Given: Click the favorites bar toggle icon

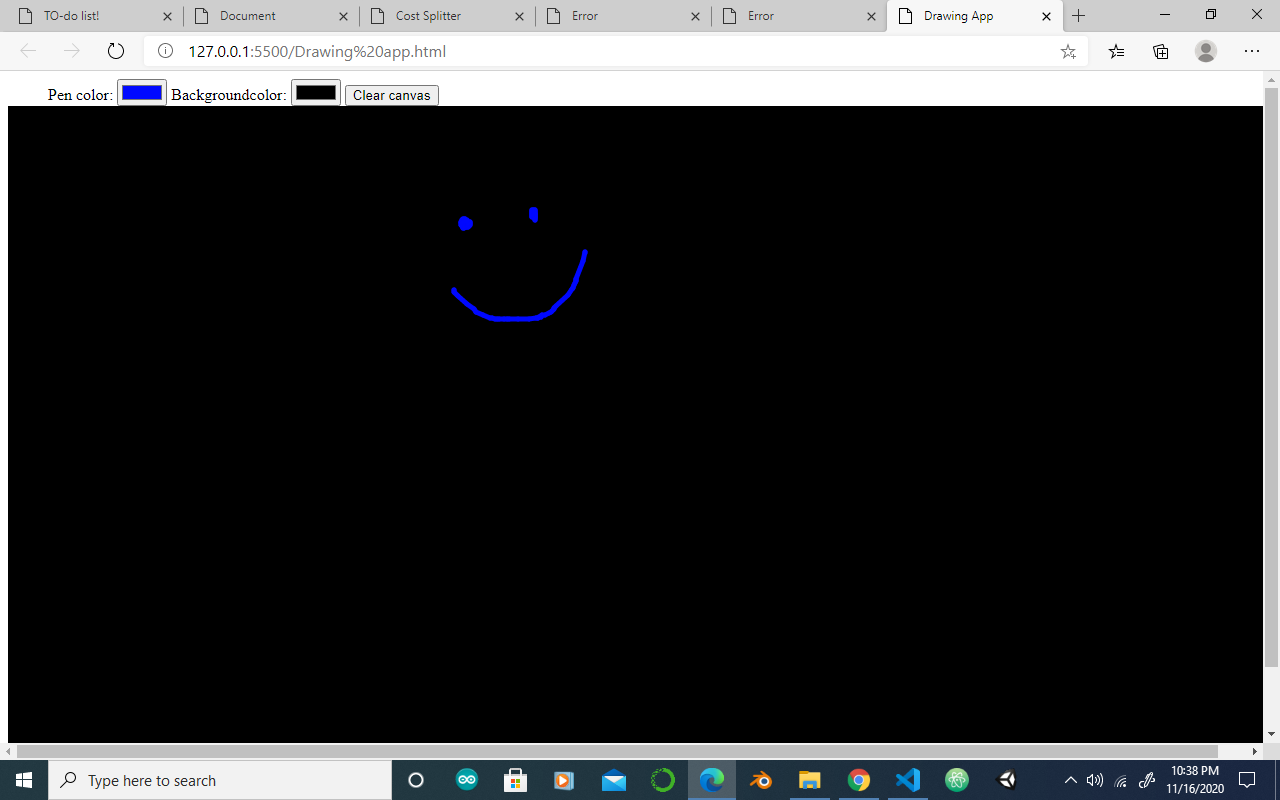Looking at the screenshot, I should pyautogui.click(x=1116, y=50).
